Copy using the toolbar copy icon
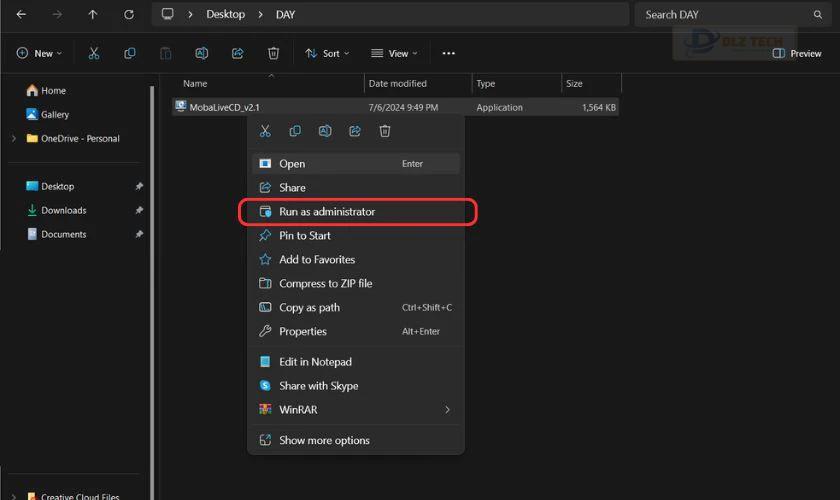This screenshot has height=500, width=840. click(x=130, y=53)
